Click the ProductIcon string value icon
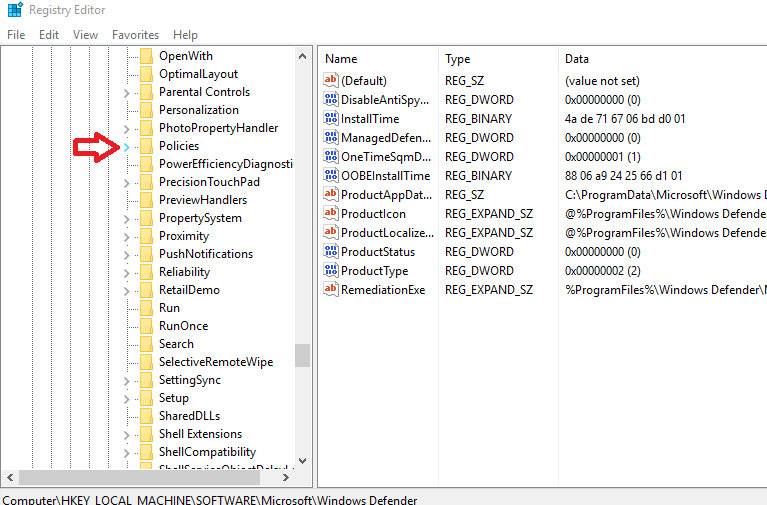The image size is (767, 505). (x=331, y=213)
